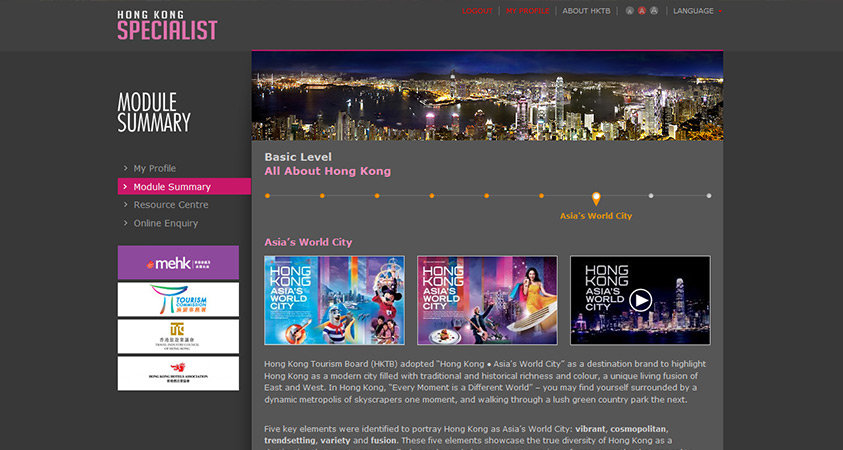Select the small font size icon
The image size is (843, 450).
629,11
